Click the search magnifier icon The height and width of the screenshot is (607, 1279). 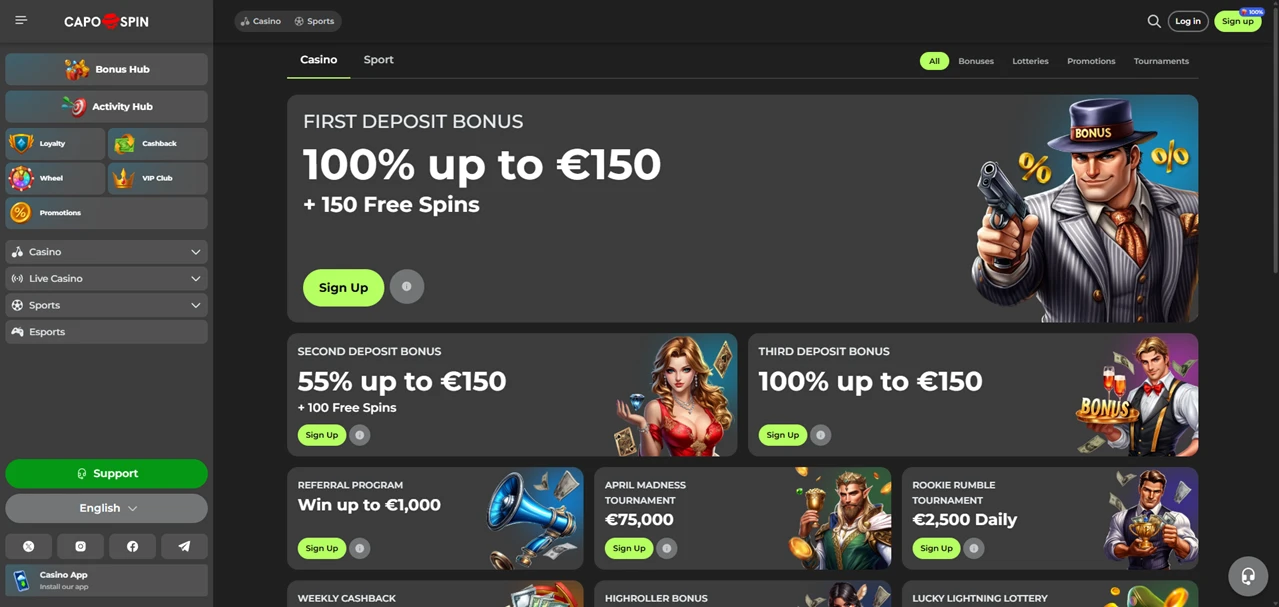1154,21
